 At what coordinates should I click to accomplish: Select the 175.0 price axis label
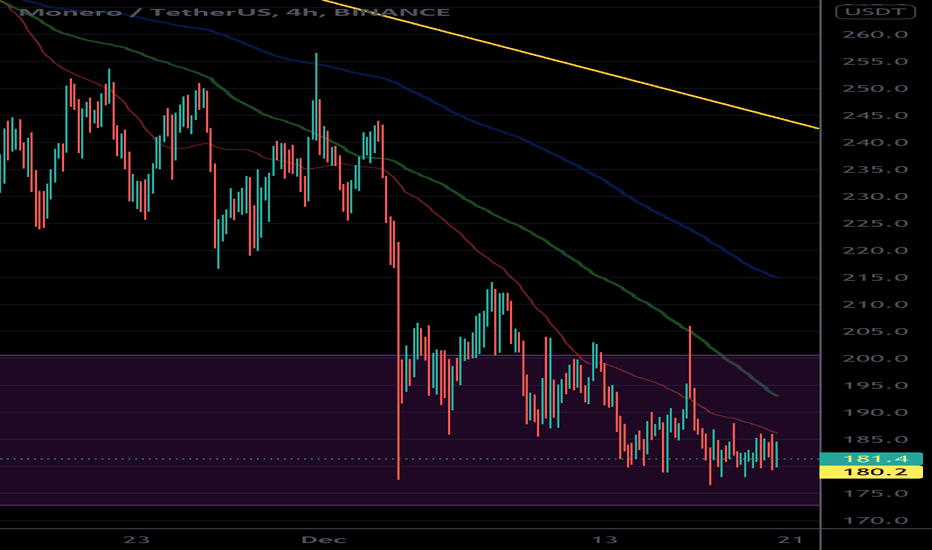coord(875,494)
